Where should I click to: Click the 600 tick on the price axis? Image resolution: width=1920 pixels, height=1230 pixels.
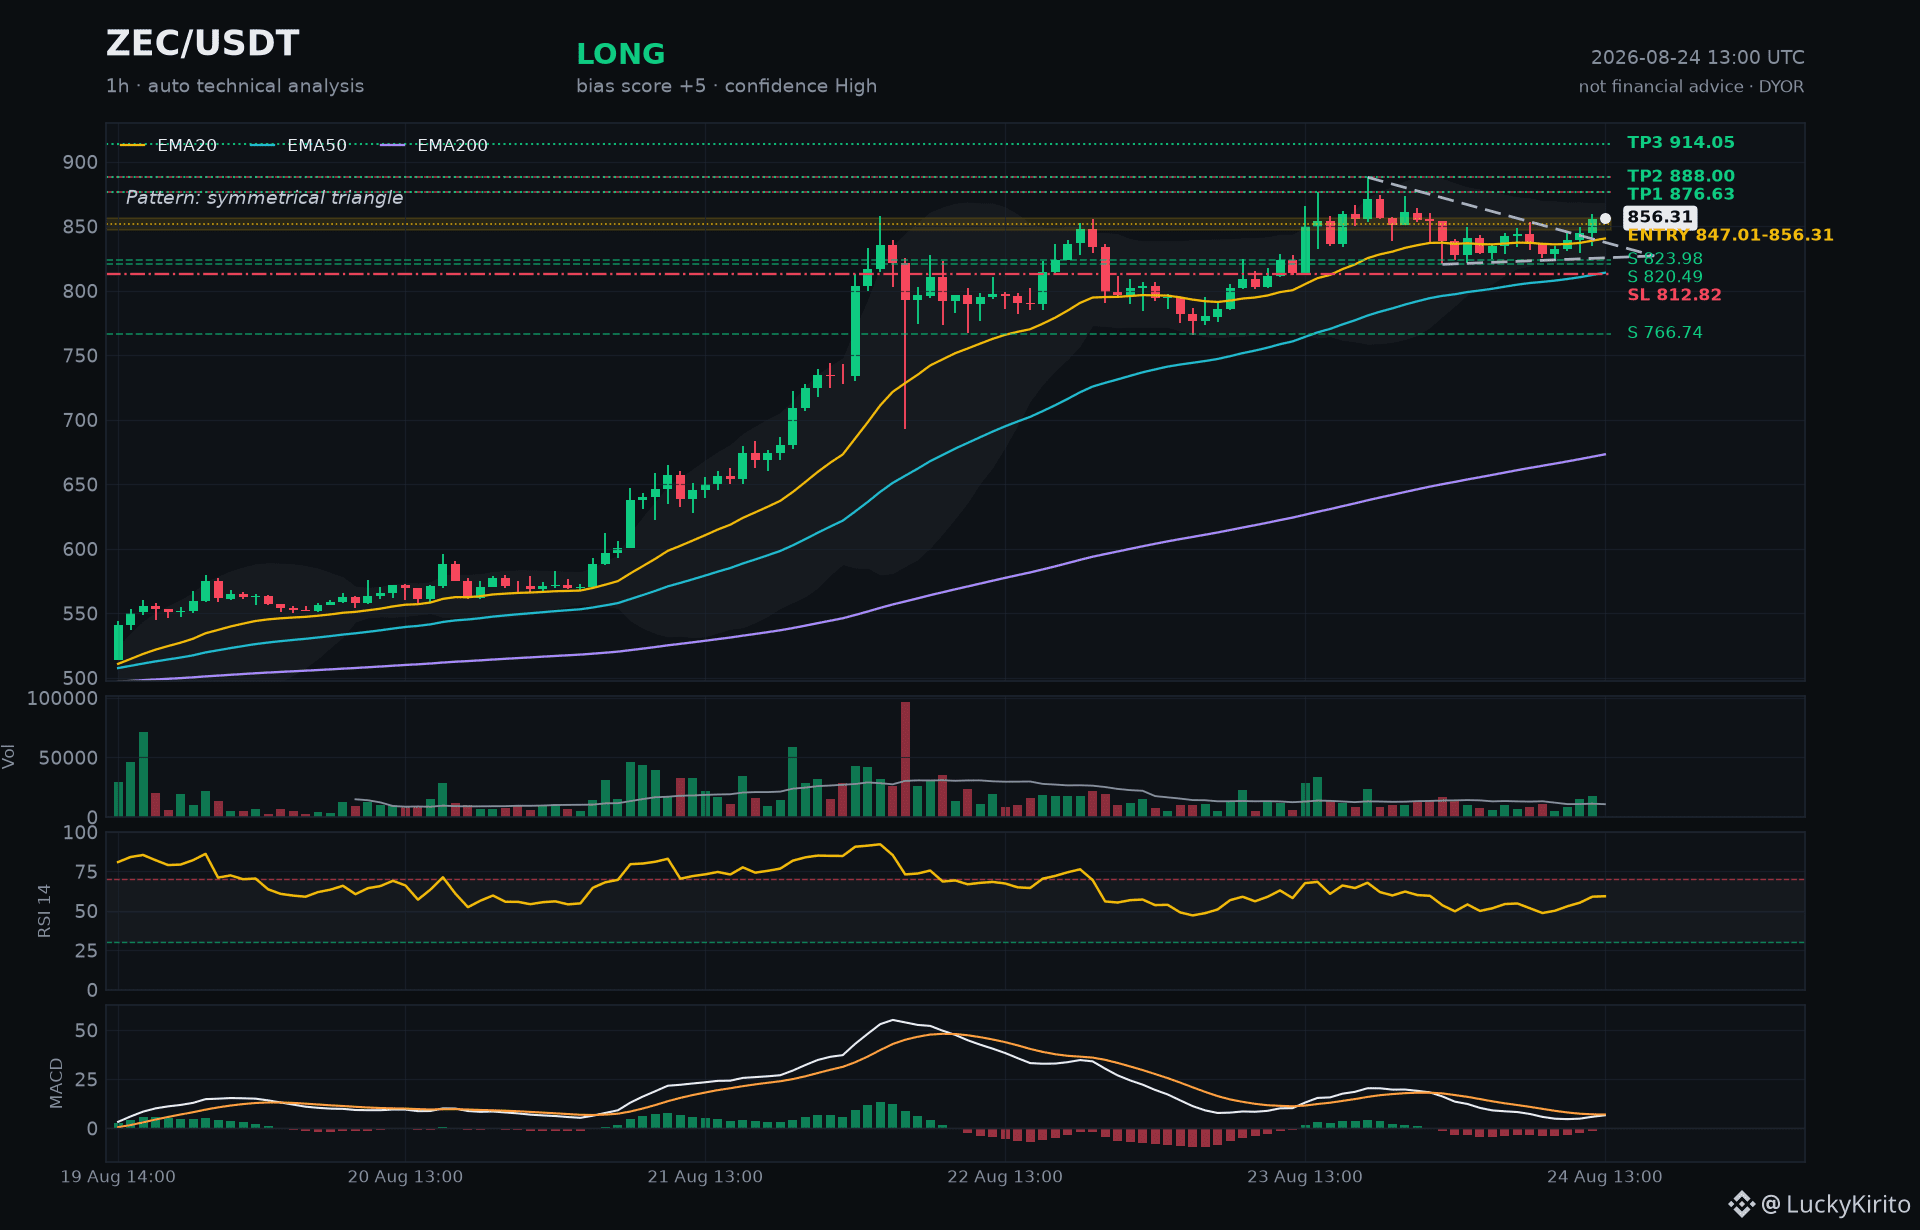(80, 550)
